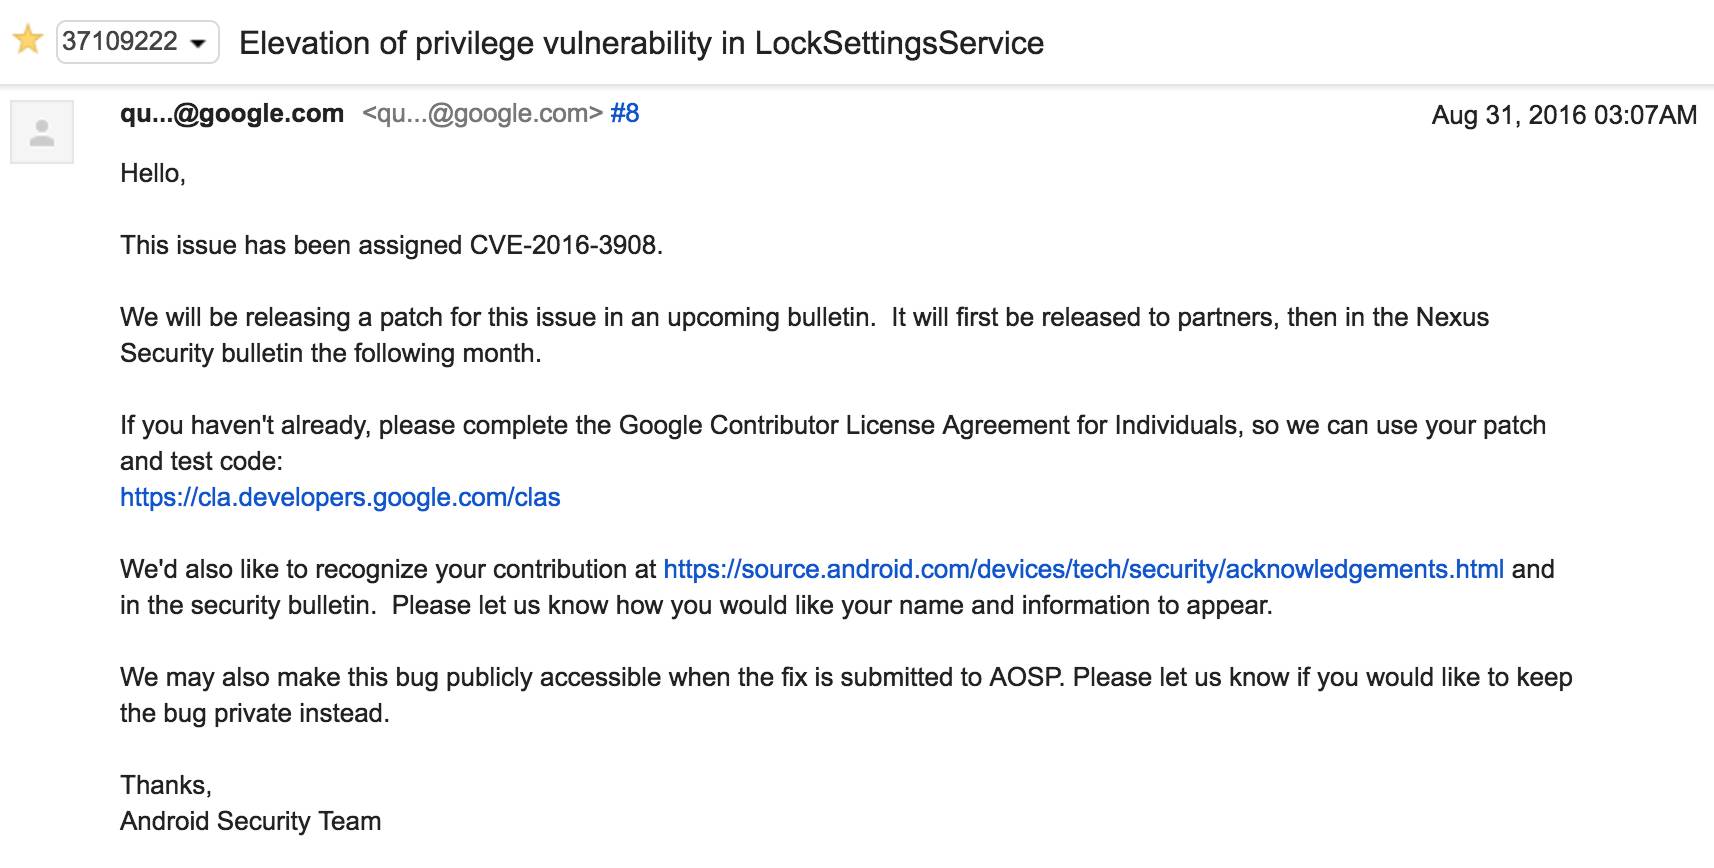
Task: Open the 37109222 issue ID dropdown
Action: [137, 42]
